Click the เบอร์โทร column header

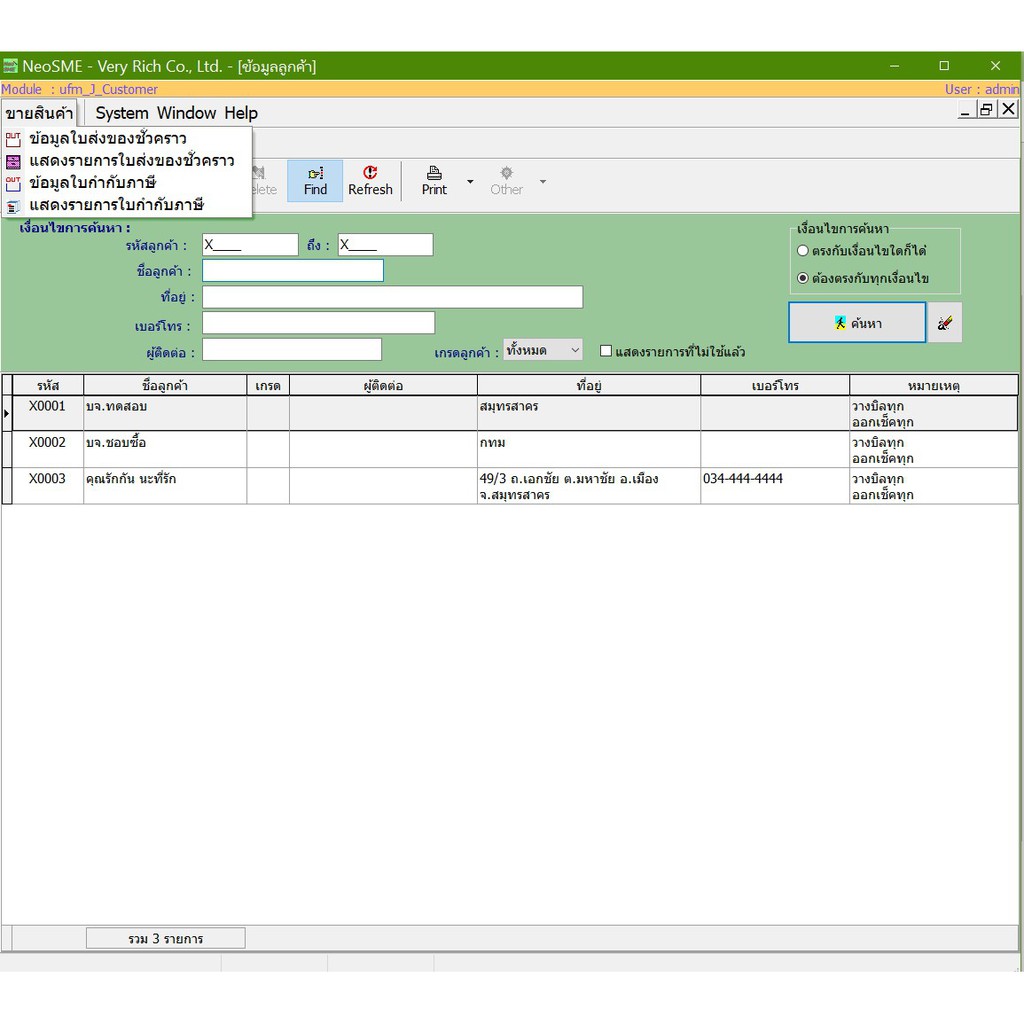[775, 385]
